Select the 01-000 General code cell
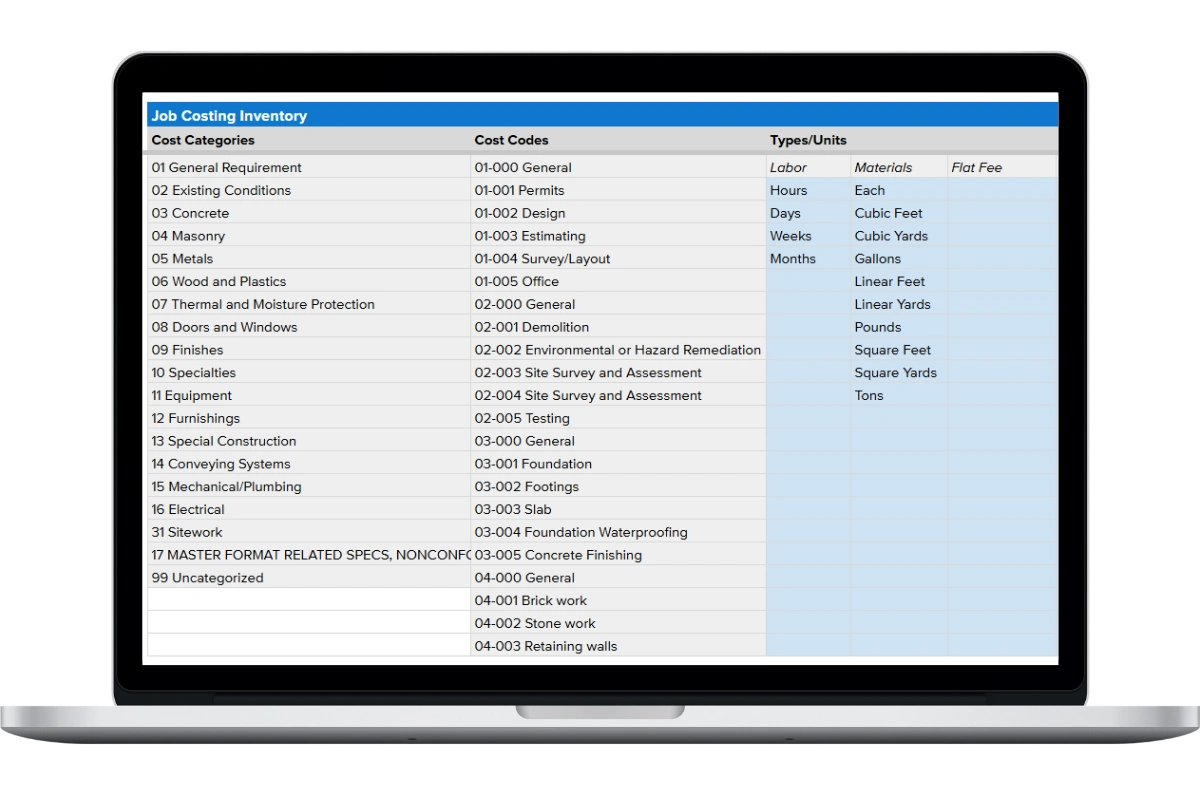Image resolution: width=1200 pixels, height=794 pixels. [618, 167]
